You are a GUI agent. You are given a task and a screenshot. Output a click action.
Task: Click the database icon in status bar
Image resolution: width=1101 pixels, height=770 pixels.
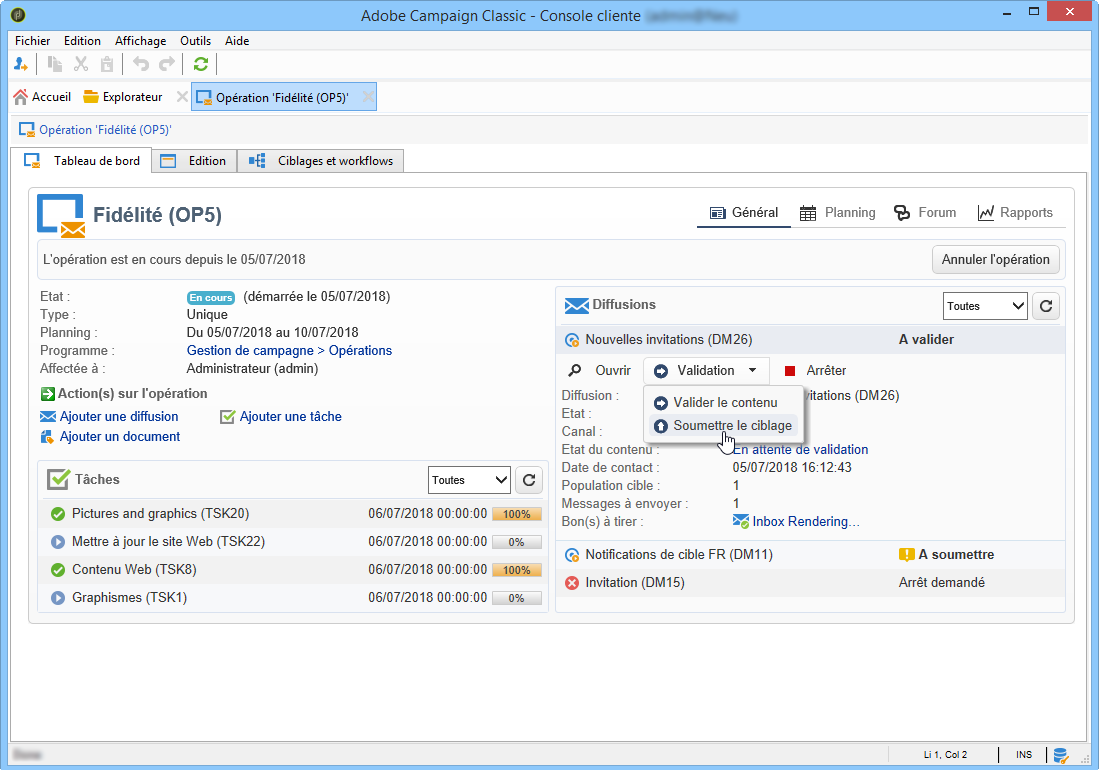tap(1060, 755)
